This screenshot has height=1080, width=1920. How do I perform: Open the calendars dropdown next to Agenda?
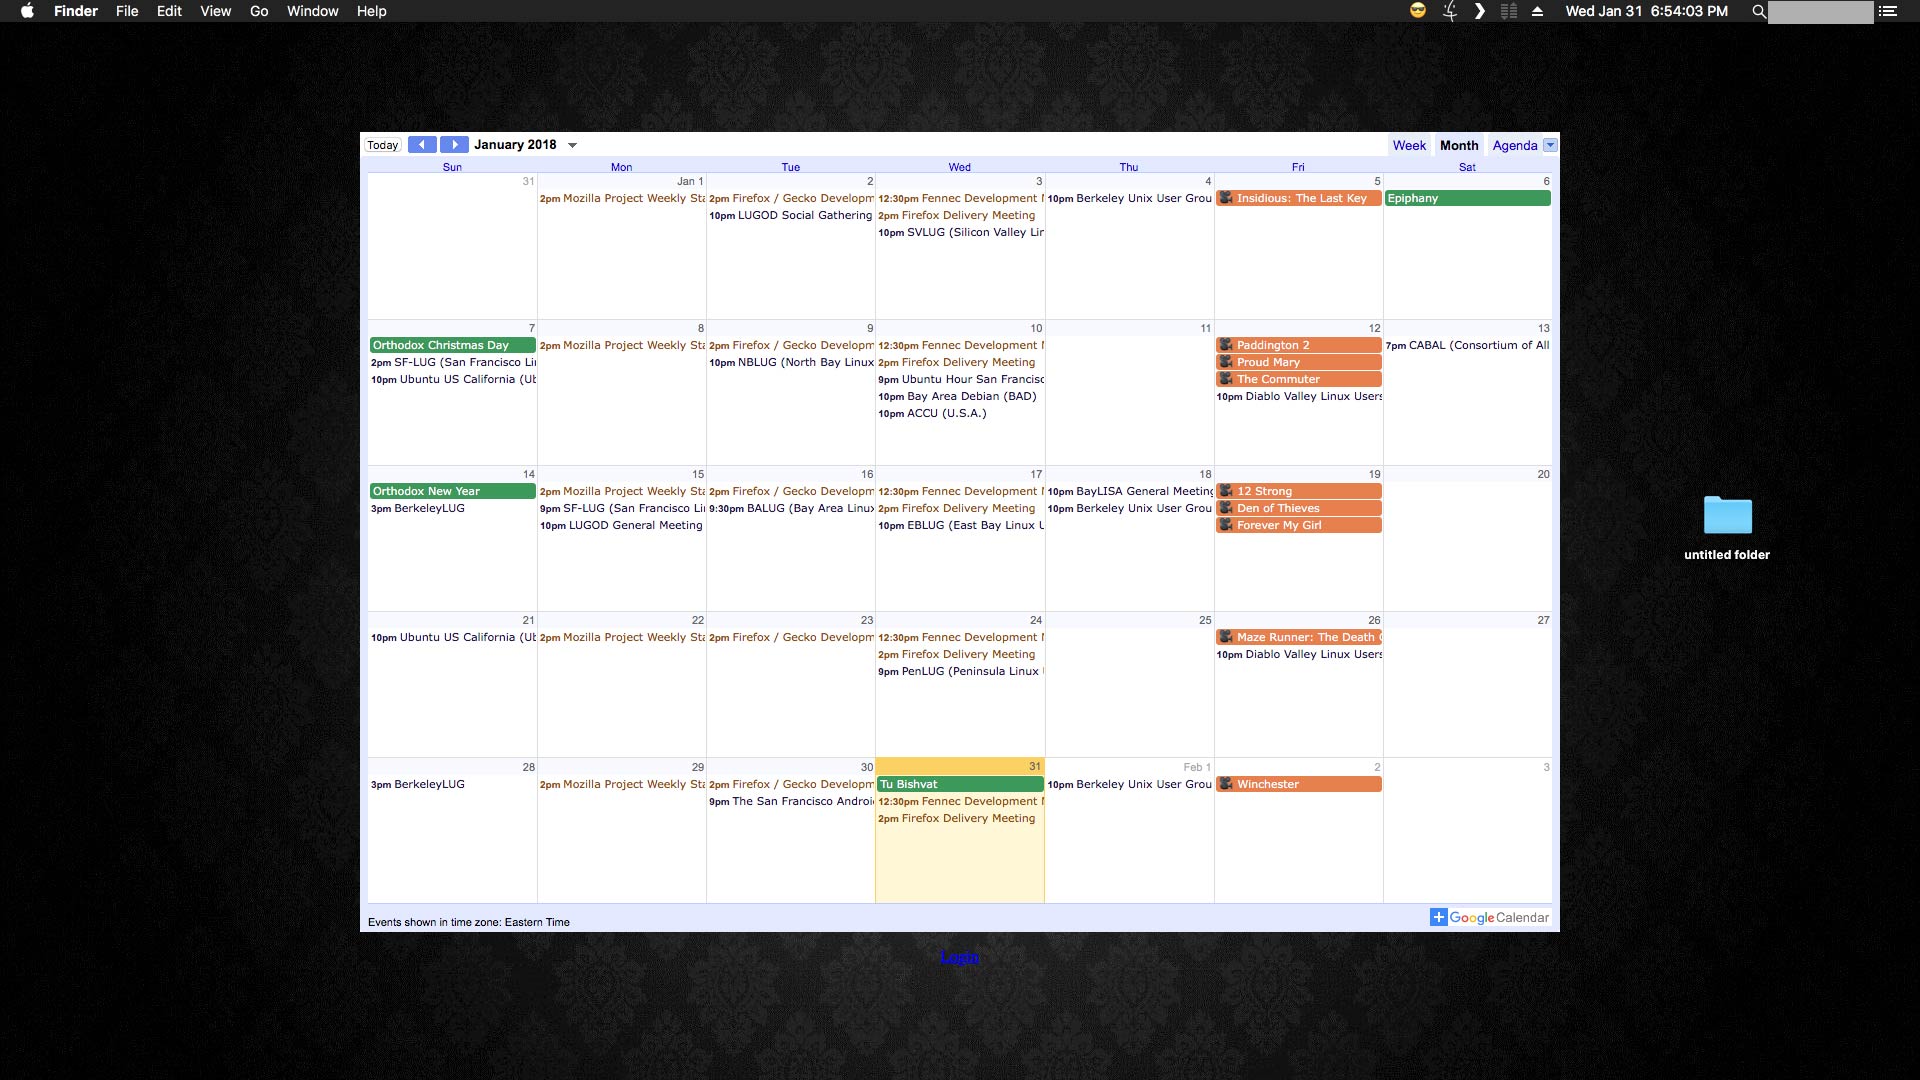(1550, 145)
